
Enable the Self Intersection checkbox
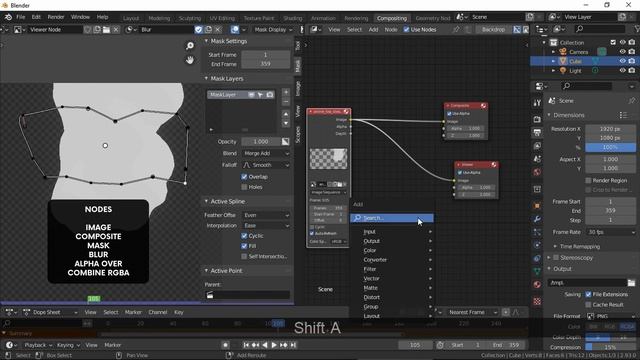[244, 256]
